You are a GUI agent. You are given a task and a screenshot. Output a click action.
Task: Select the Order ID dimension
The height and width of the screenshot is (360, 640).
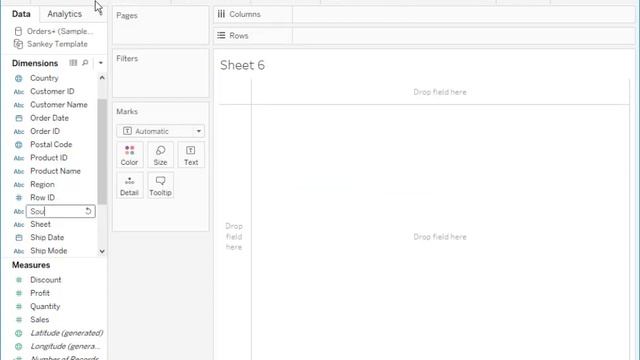pos(45,131)
